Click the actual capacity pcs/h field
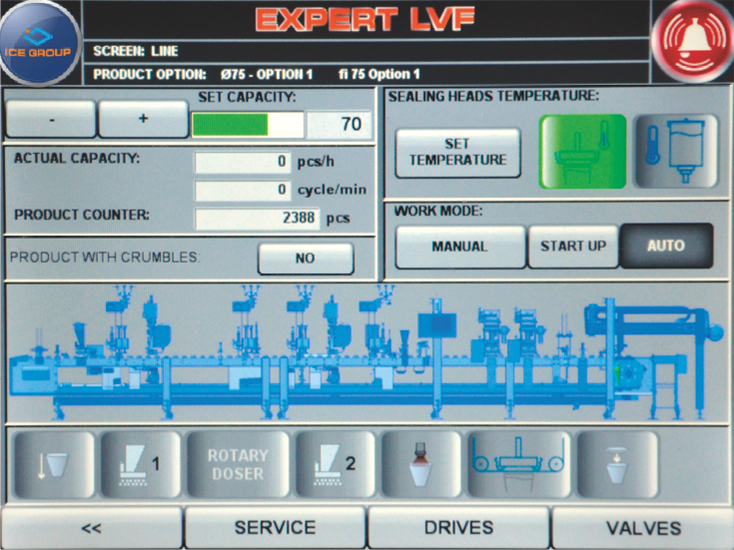 click(242, 162)
